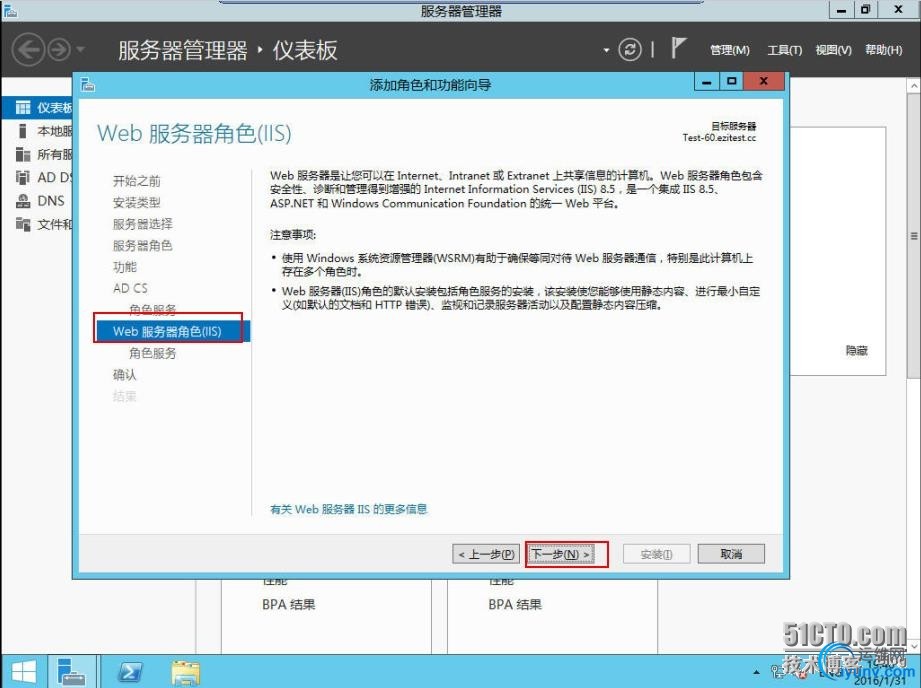Viewport: 921px width, 688px height.
Task: Show hidden system tray icons
Action: point(757,672)
